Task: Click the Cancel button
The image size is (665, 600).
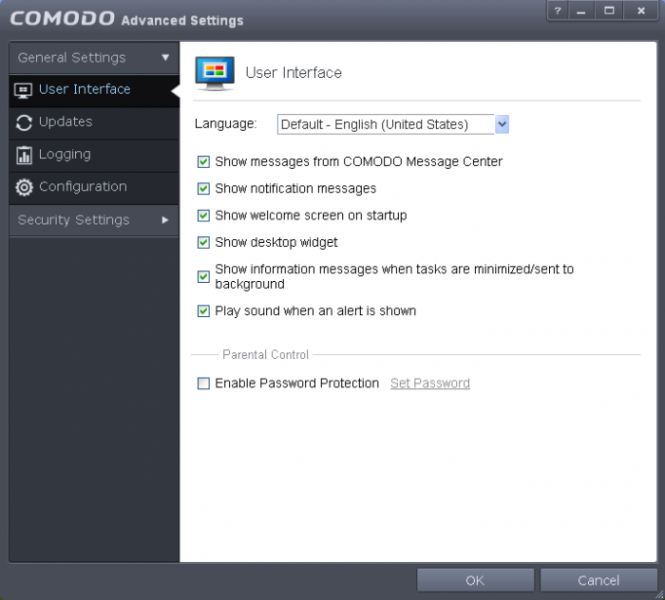Action: (x=598, y=580)
